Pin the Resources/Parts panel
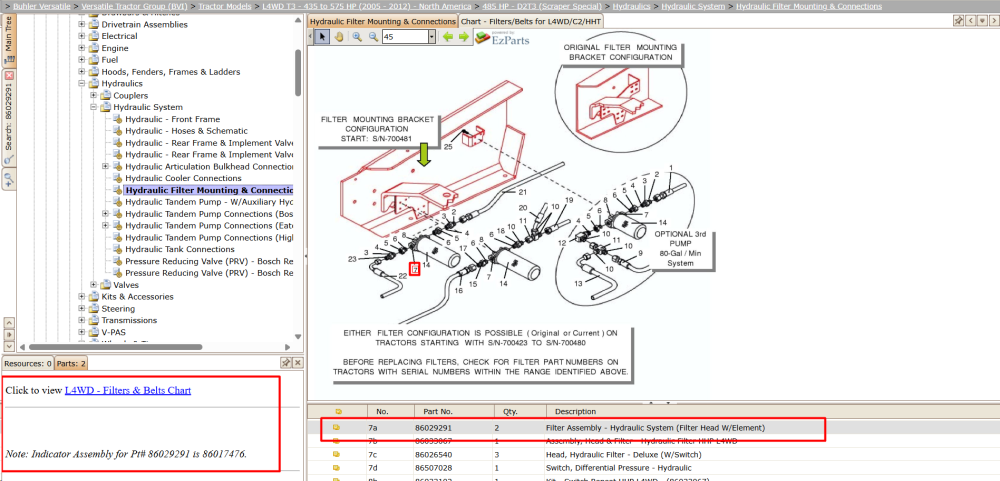Viewport: 1000px width, 481px height. point(286,362)
